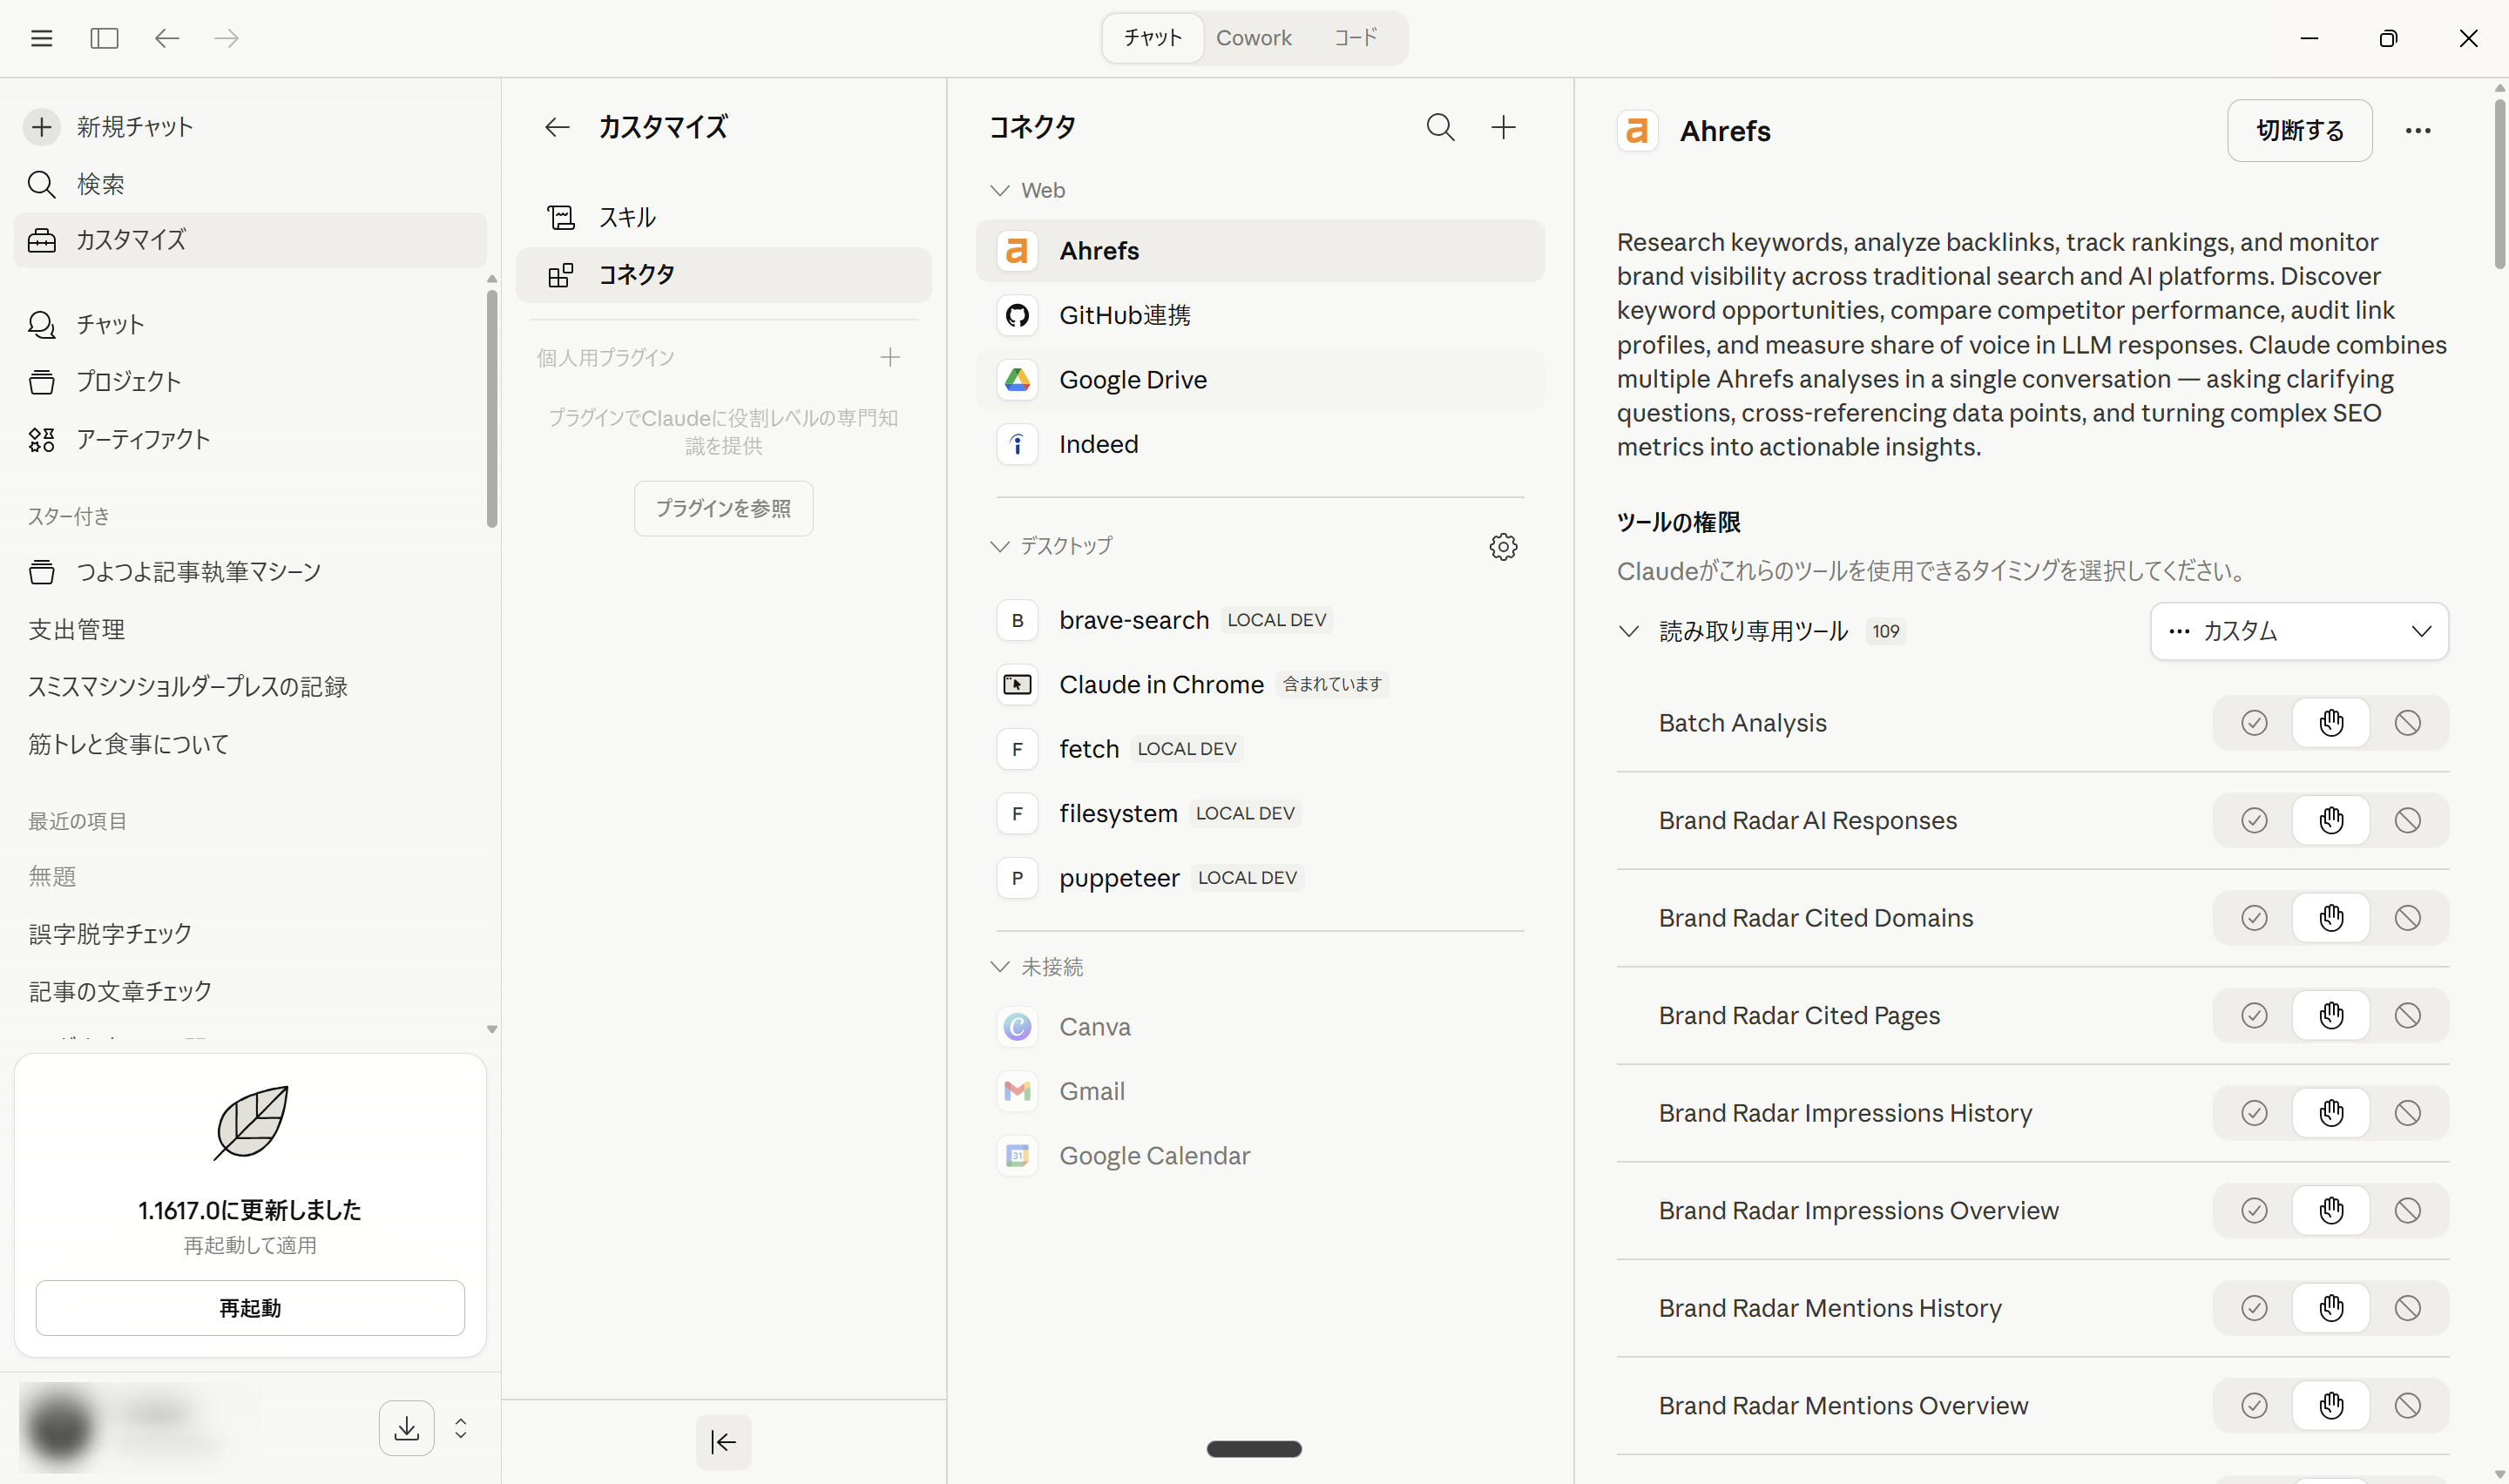Set Batch Analysis to always allow
The image size is (2509, 1484).
[x=2253, y=723]
